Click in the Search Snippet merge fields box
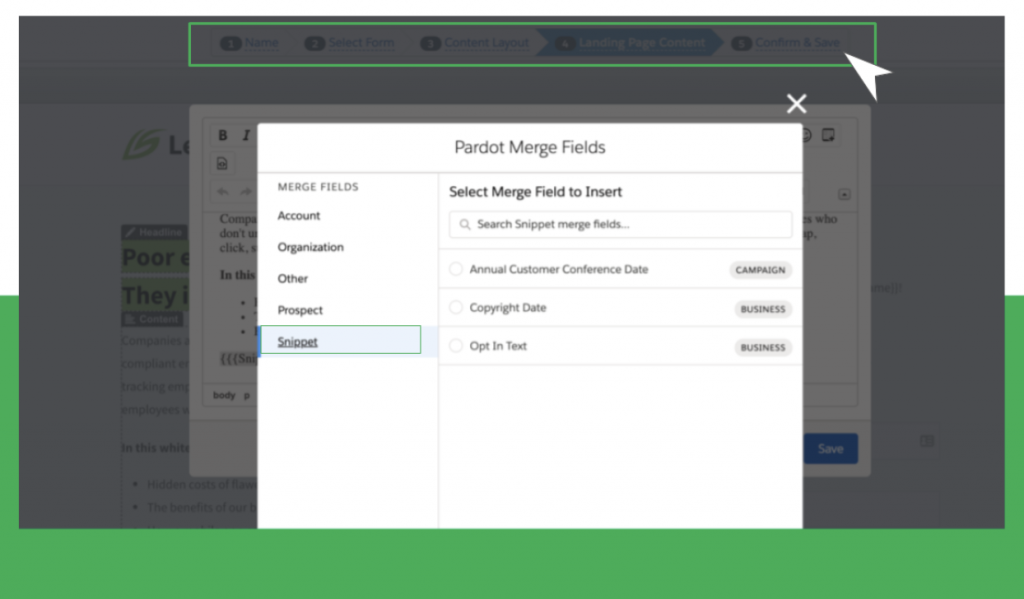Image resolution: width=1024 pixels, height=599 pixels. pos(620,225)
